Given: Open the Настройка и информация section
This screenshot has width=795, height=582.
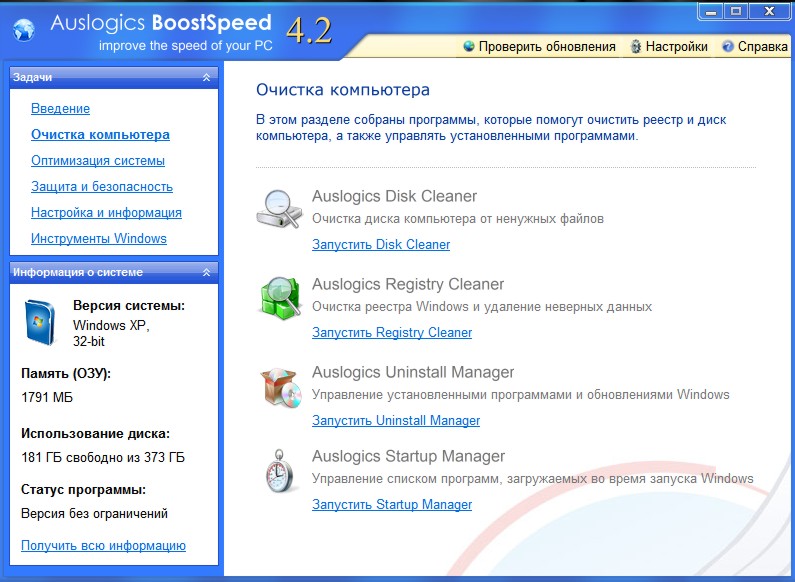Looking at the screenshot, I should click(x=106, y=212).
